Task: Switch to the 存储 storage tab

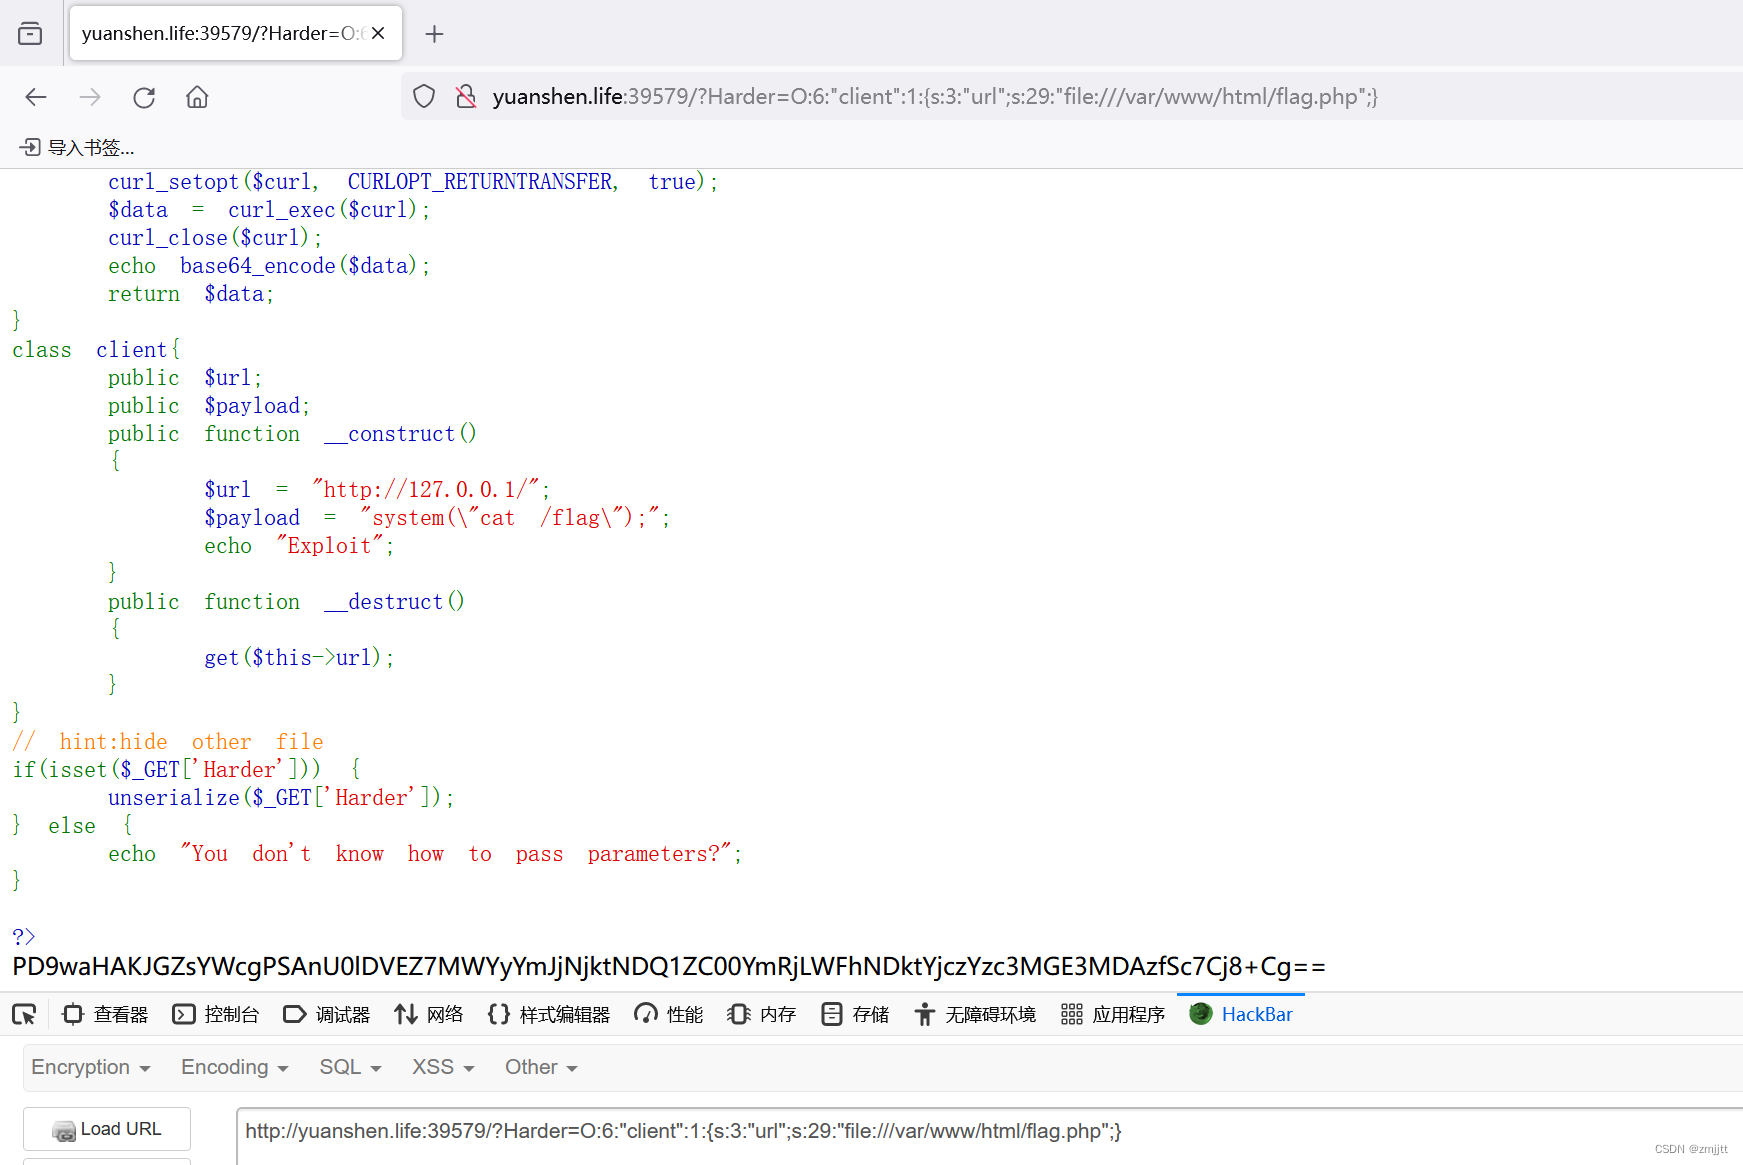Action: (x=854, y=1014)
